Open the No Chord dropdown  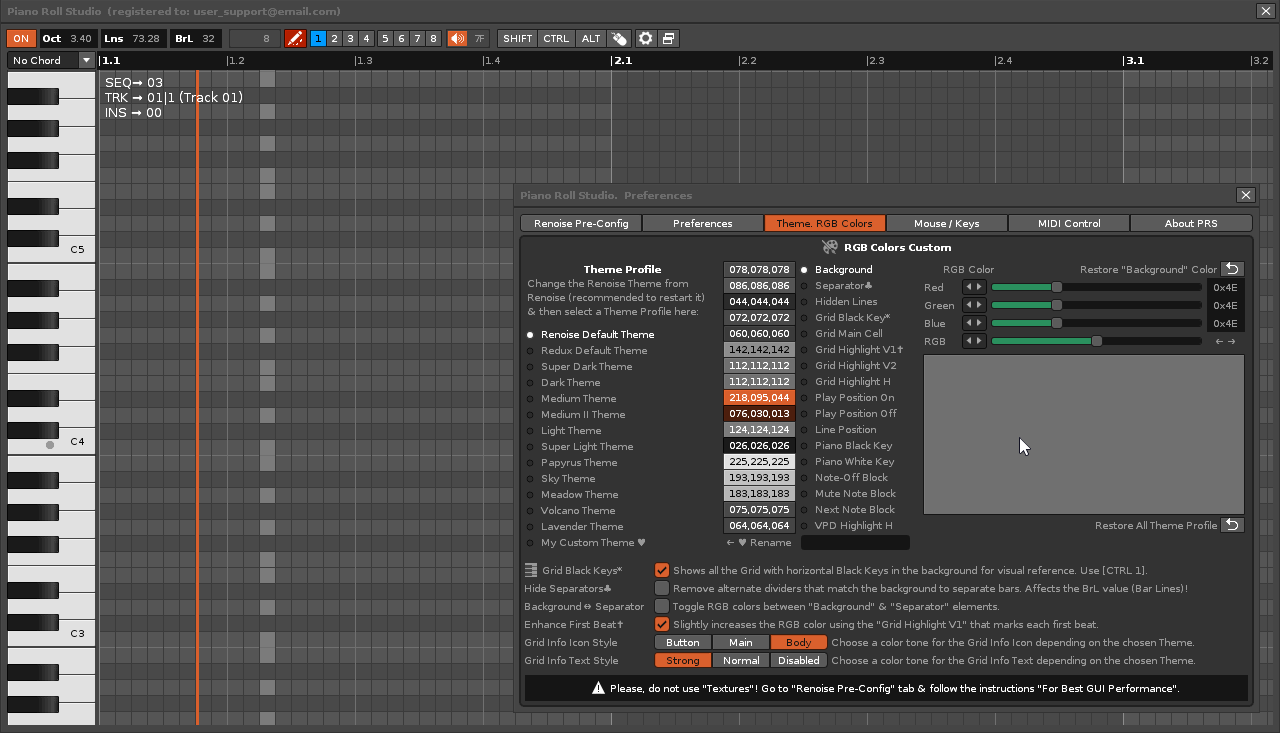point(51,60)
